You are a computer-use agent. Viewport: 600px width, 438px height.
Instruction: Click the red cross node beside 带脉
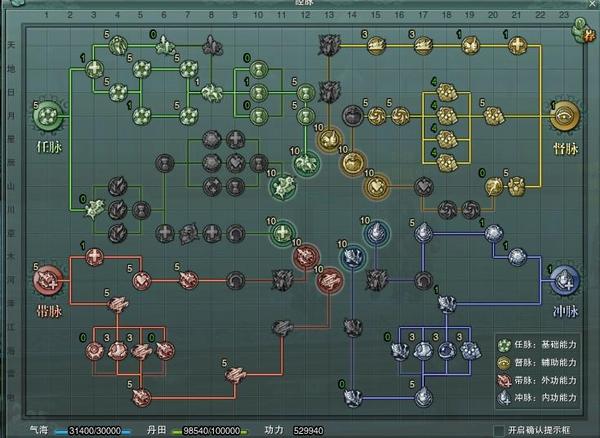93,257
